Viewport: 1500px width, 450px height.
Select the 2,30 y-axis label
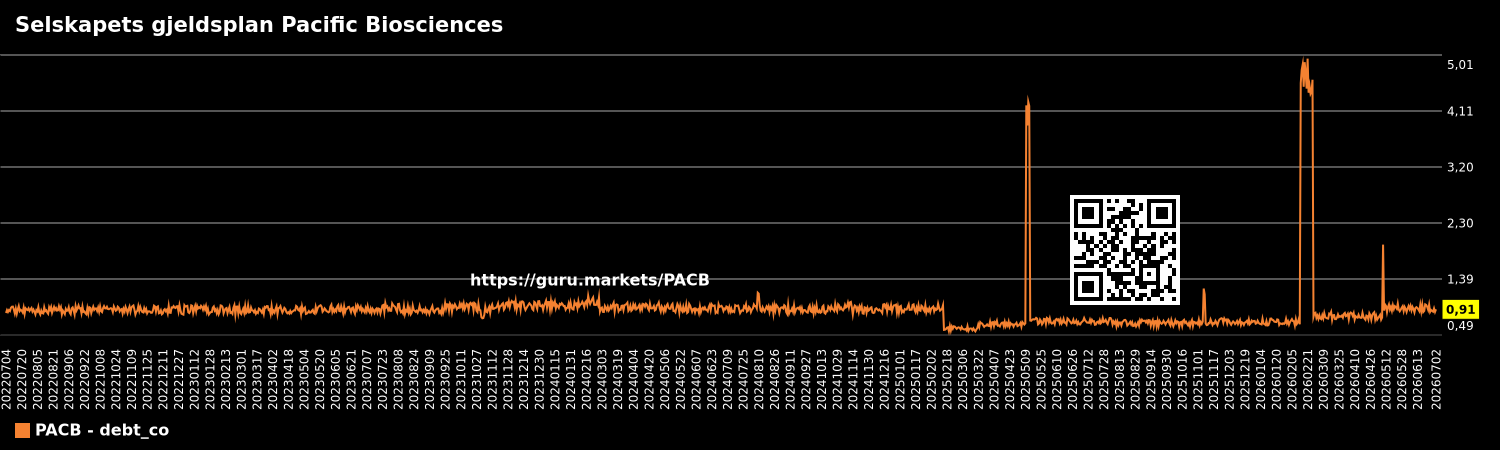[x=1460, y=223]
